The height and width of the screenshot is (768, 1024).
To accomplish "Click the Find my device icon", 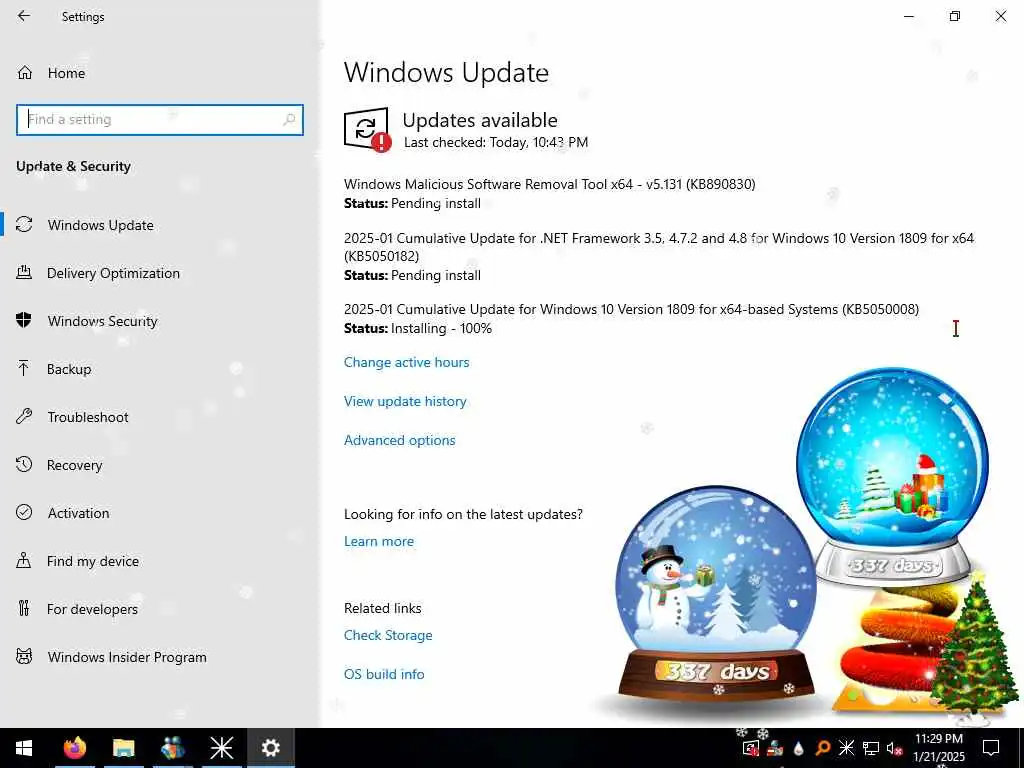I will 24,560.
